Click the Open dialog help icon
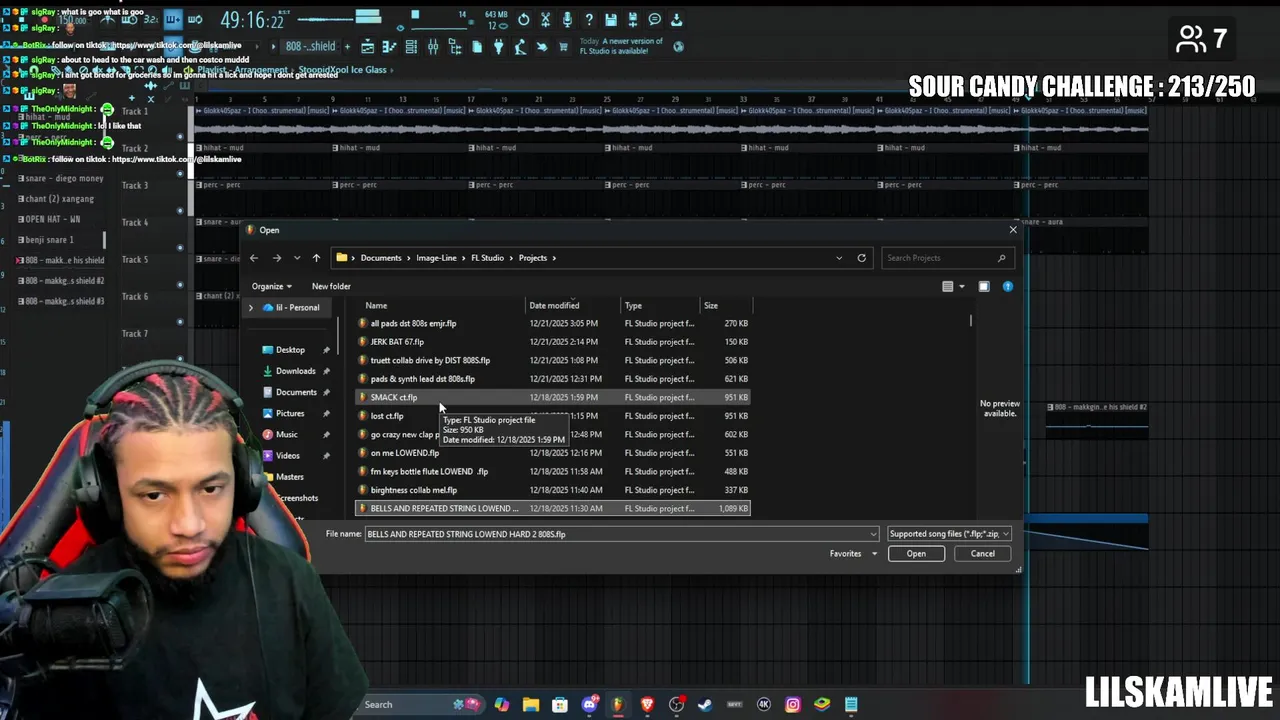Viewport: 1280px width, 720px height. (1007, 286)
